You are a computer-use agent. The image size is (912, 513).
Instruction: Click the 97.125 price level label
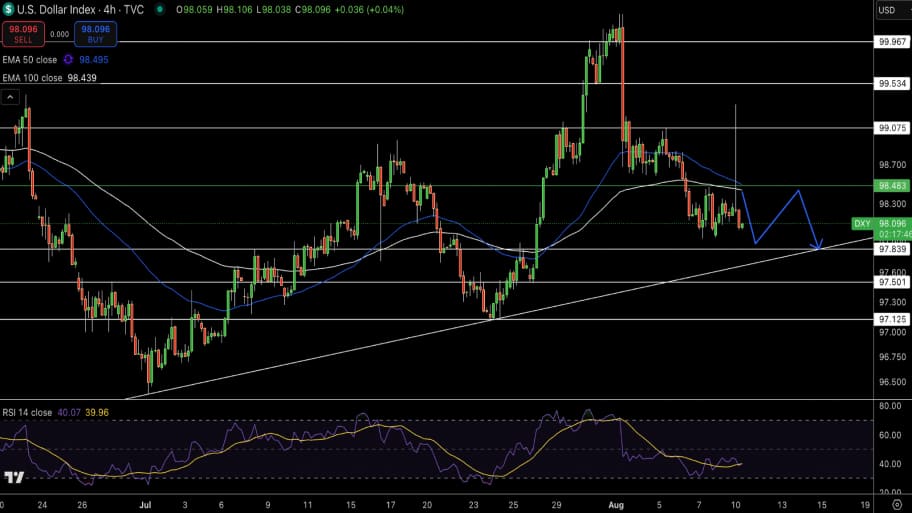tap(892, 319)
